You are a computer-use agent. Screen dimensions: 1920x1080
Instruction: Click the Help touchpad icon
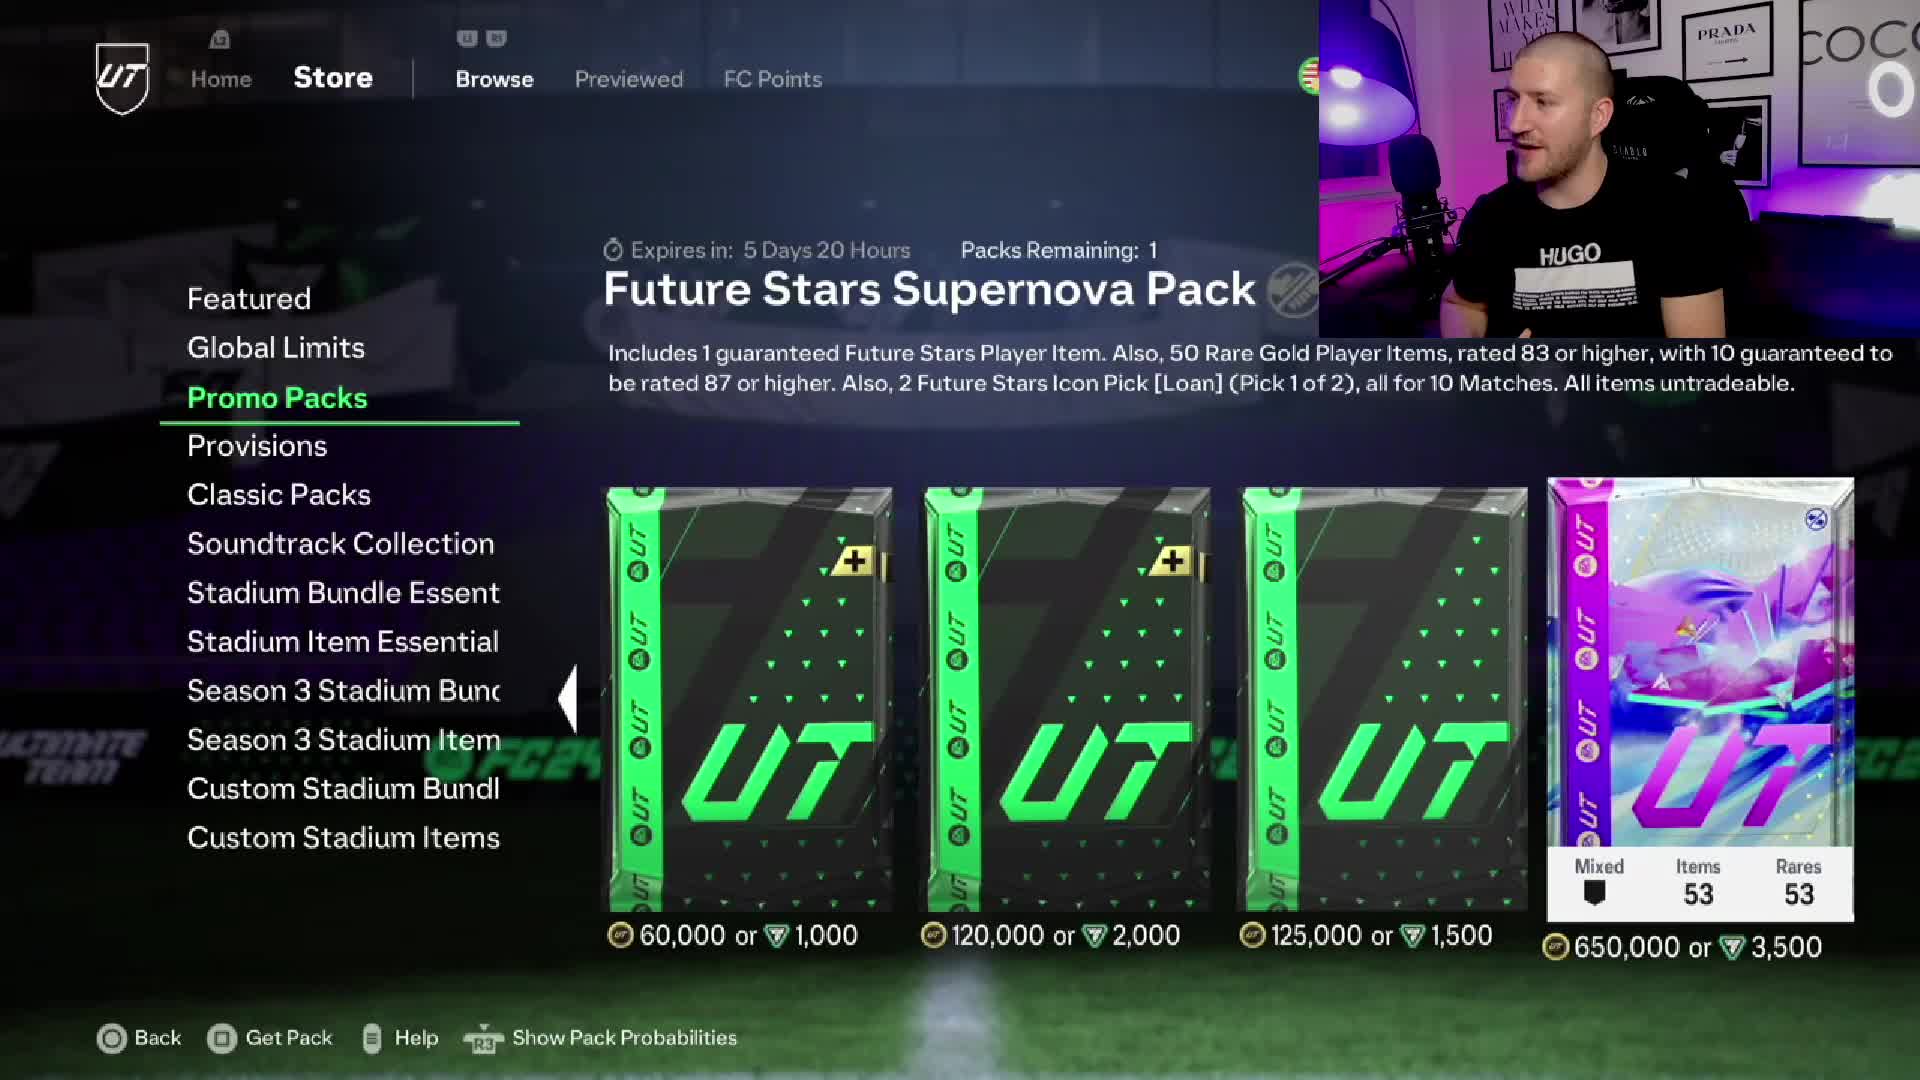pos(371,1039)
